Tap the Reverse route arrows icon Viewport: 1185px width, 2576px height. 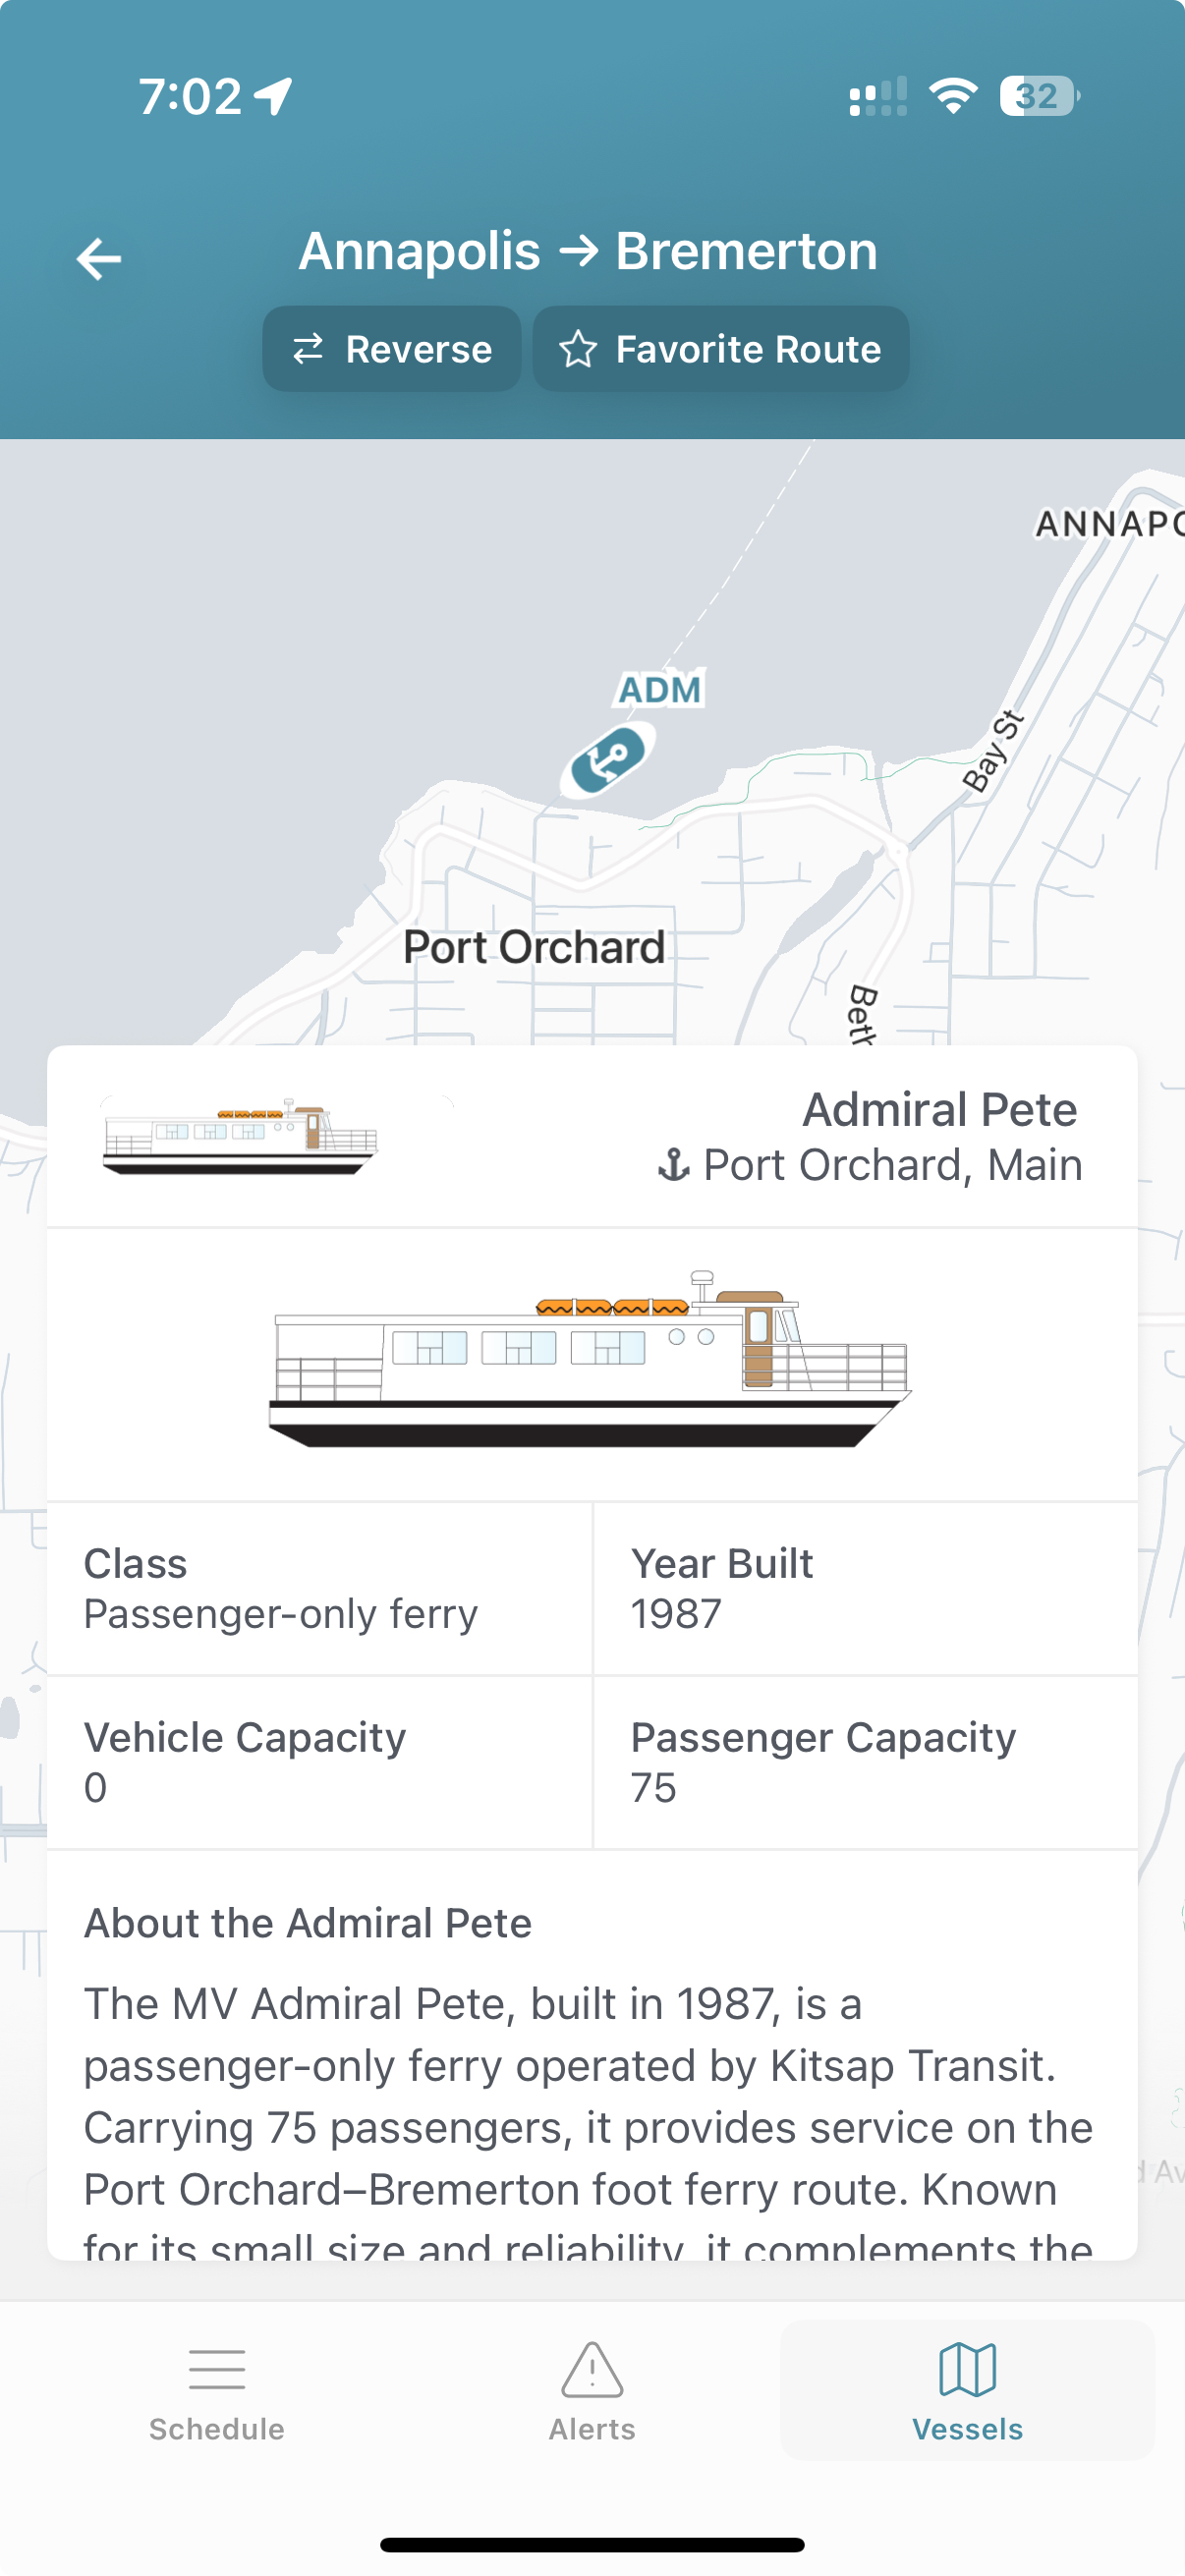308,349
